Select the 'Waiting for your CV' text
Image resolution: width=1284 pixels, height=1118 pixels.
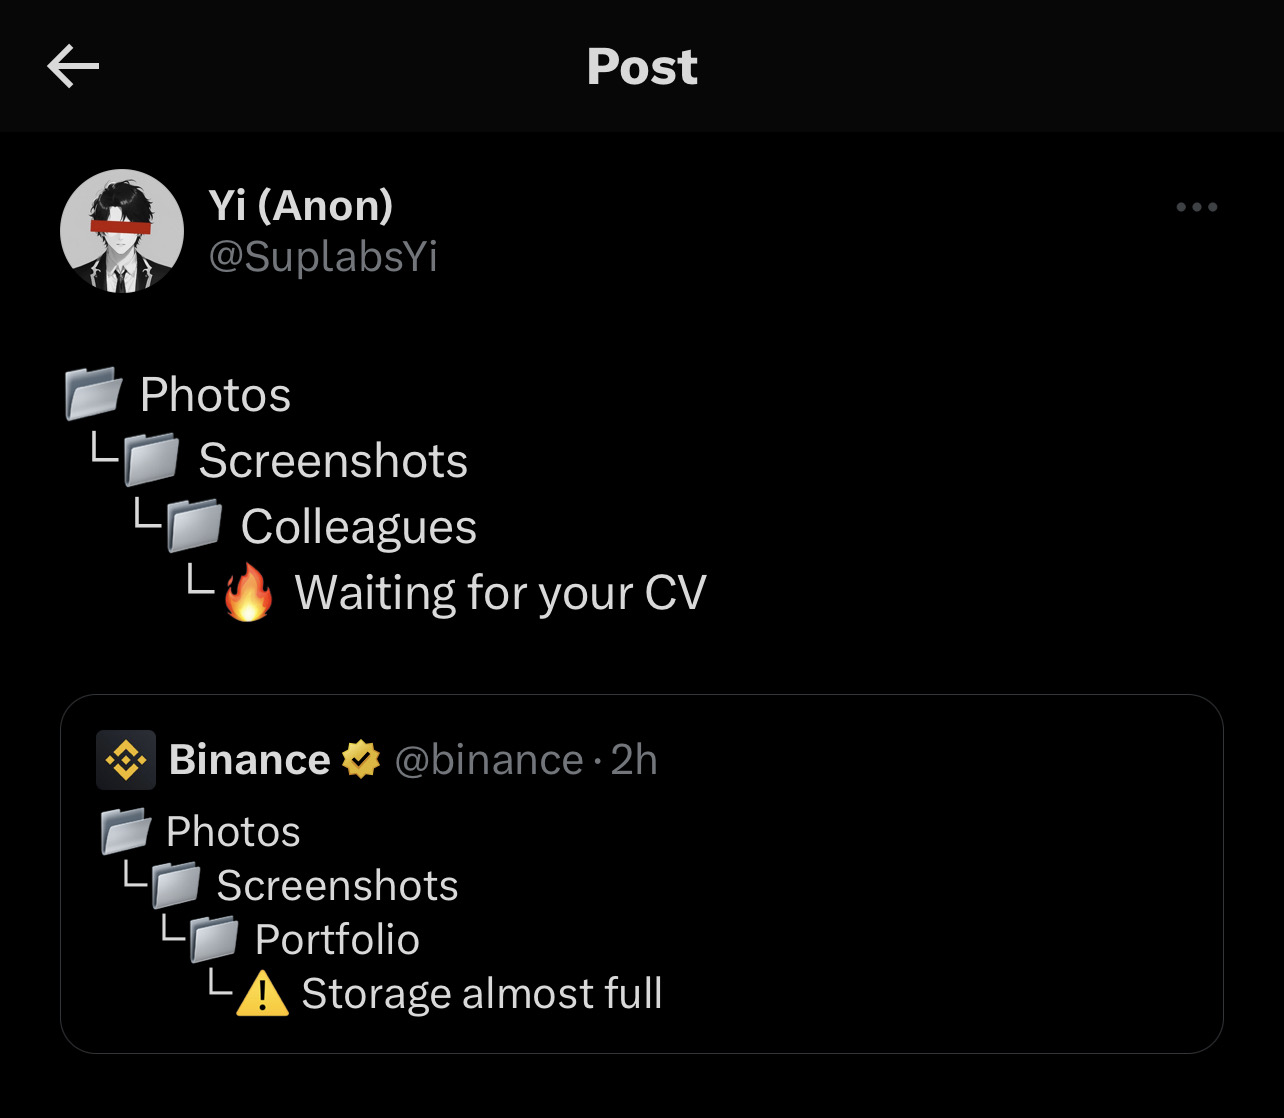500,592
